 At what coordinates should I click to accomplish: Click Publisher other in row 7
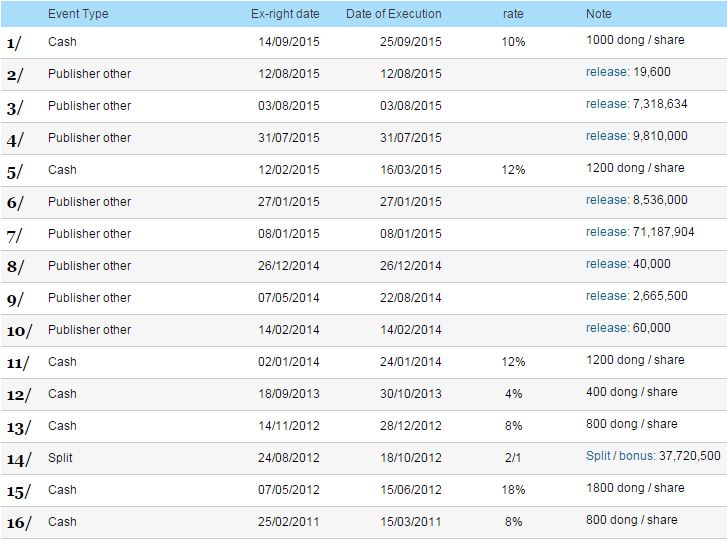coord(89,234)
